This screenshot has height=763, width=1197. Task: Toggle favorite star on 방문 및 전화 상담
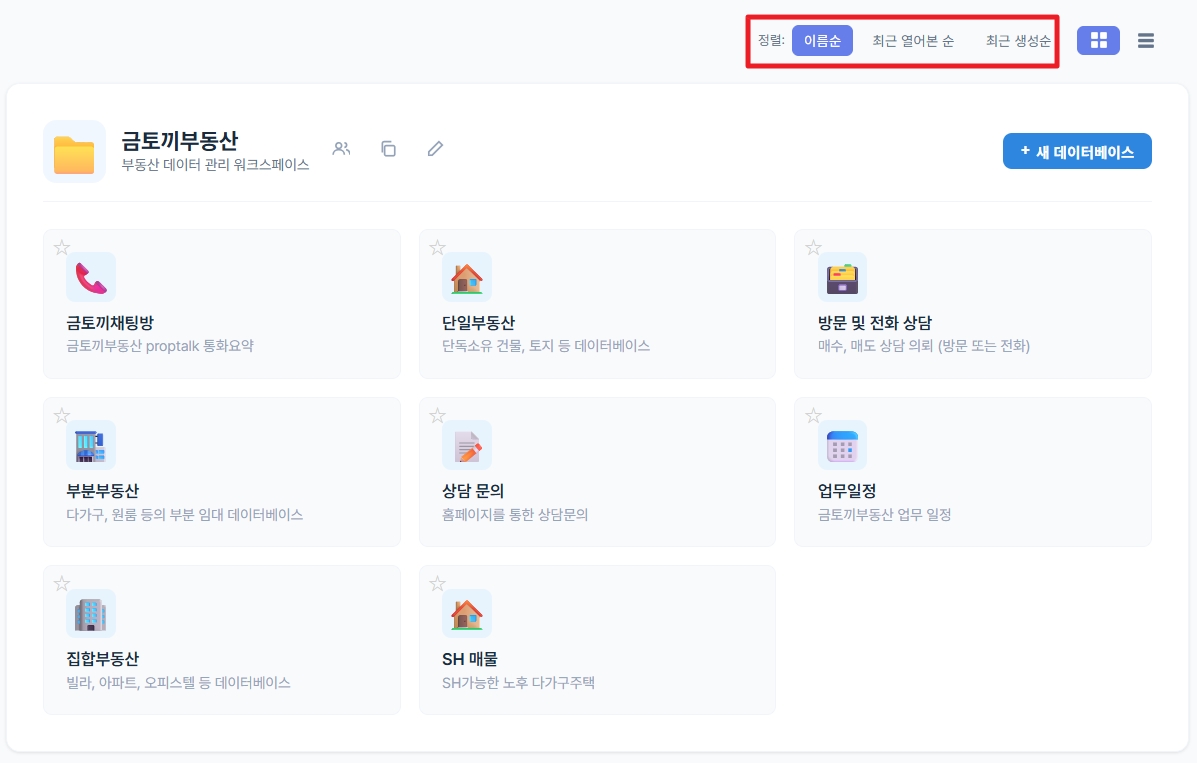point(813,247)
